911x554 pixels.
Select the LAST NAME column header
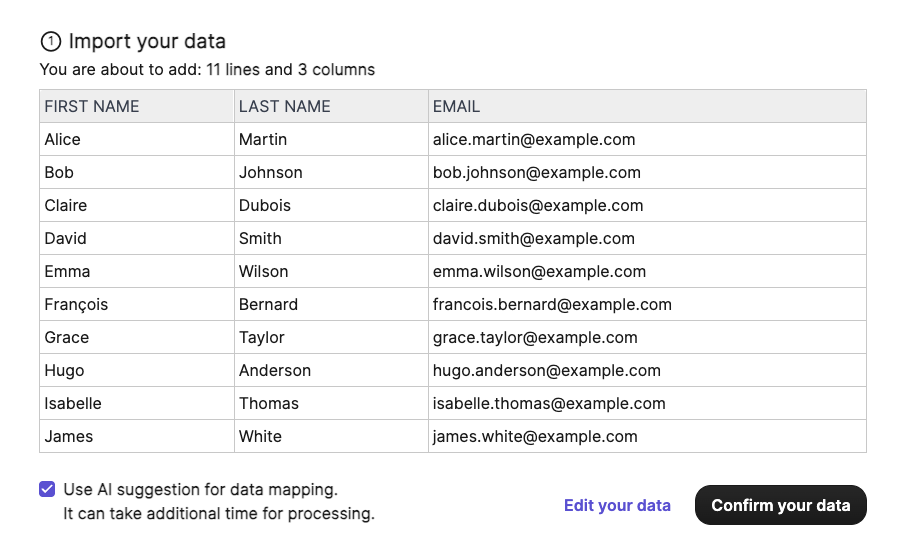coord(285,106)
